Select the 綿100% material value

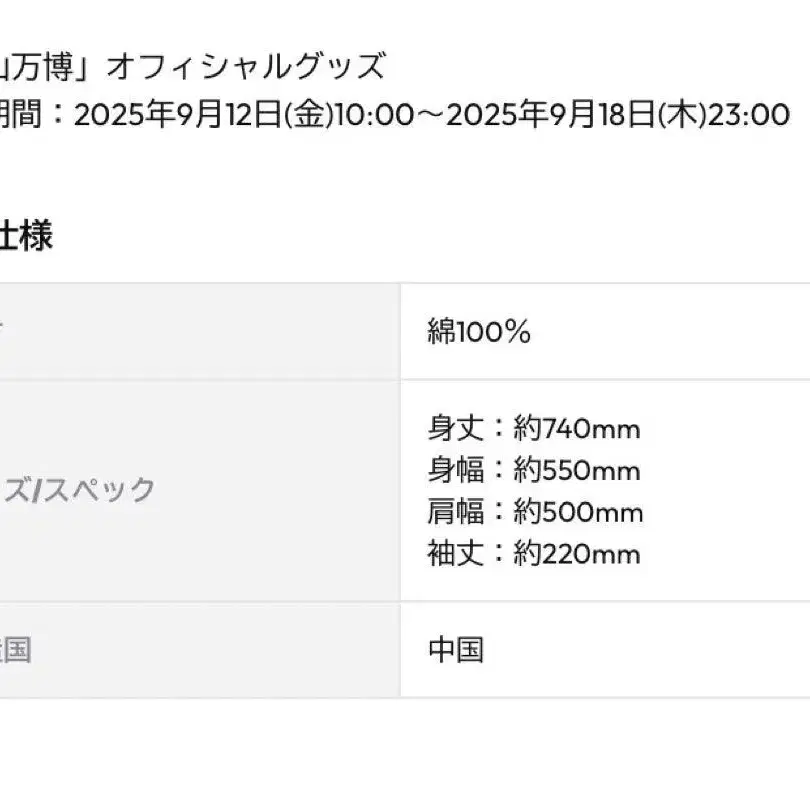[x=479, y=332]
